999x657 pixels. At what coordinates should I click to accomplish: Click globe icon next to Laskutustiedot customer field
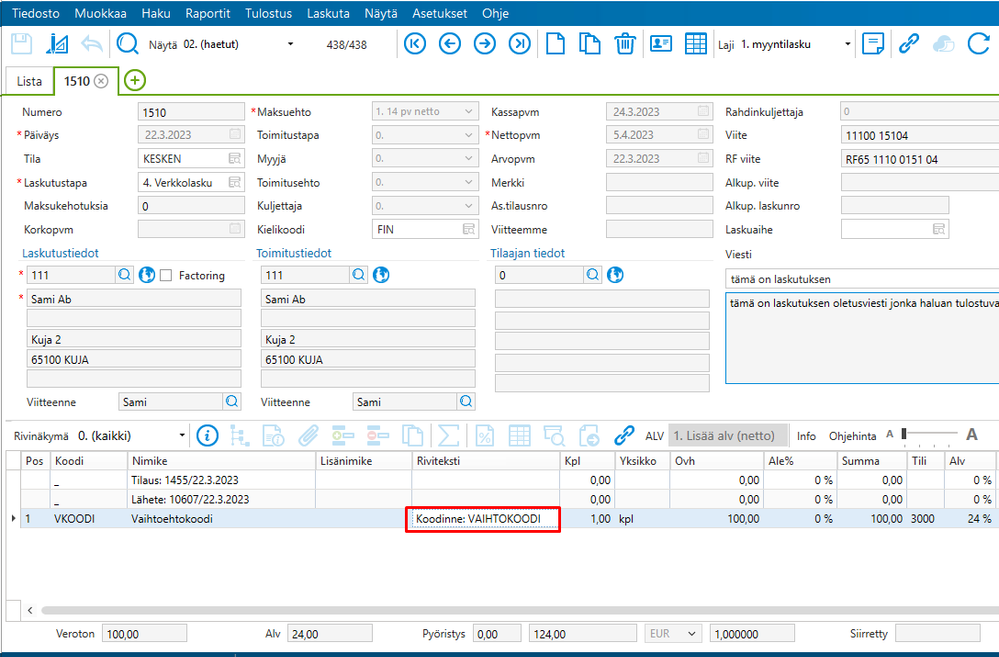coord(148,275)
